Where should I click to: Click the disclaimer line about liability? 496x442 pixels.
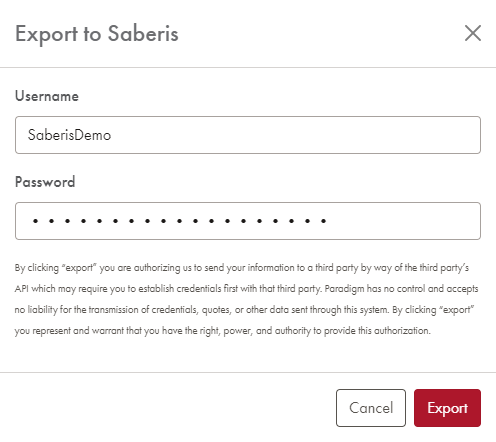coord(244,310)
